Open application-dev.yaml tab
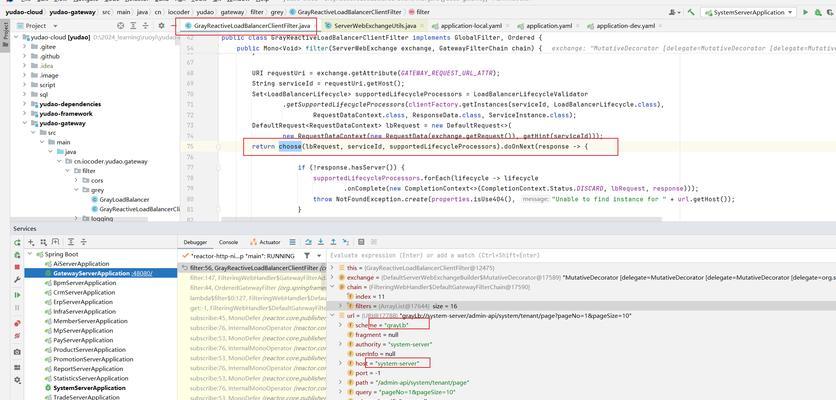The width and height of the screenshot is (836, 400). [625, 26]
